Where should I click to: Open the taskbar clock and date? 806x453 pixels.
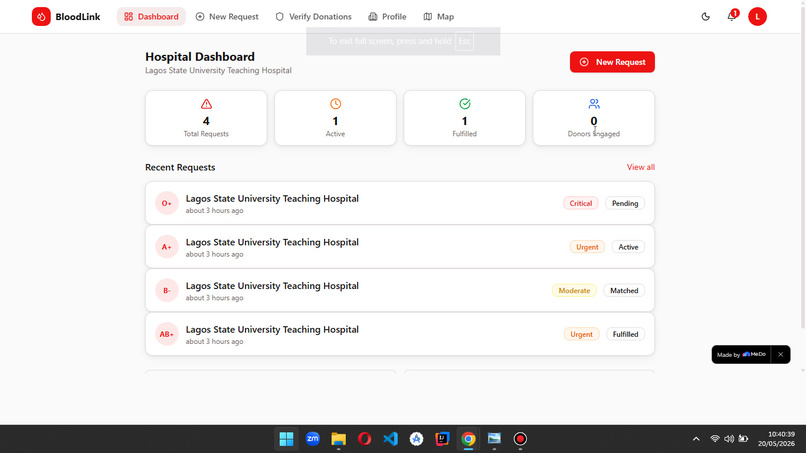click(x=776, y=439)
